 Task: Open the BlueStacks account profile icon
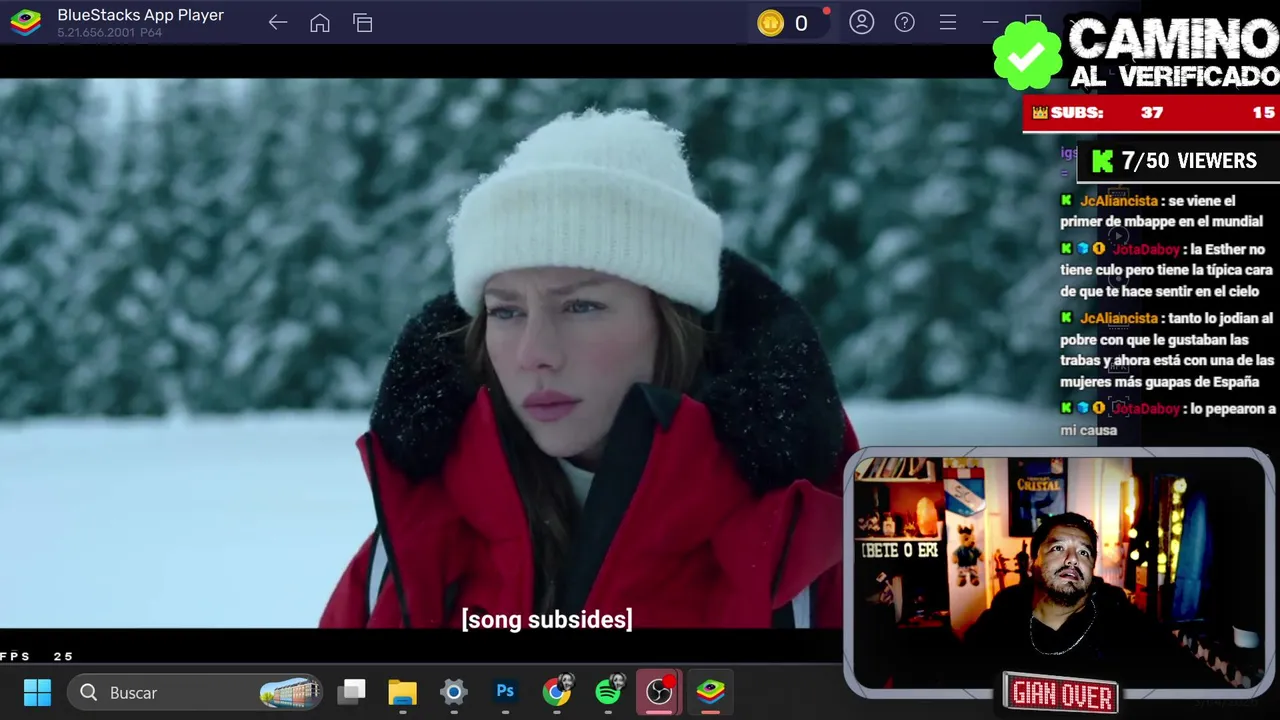(x=862, y=23)
